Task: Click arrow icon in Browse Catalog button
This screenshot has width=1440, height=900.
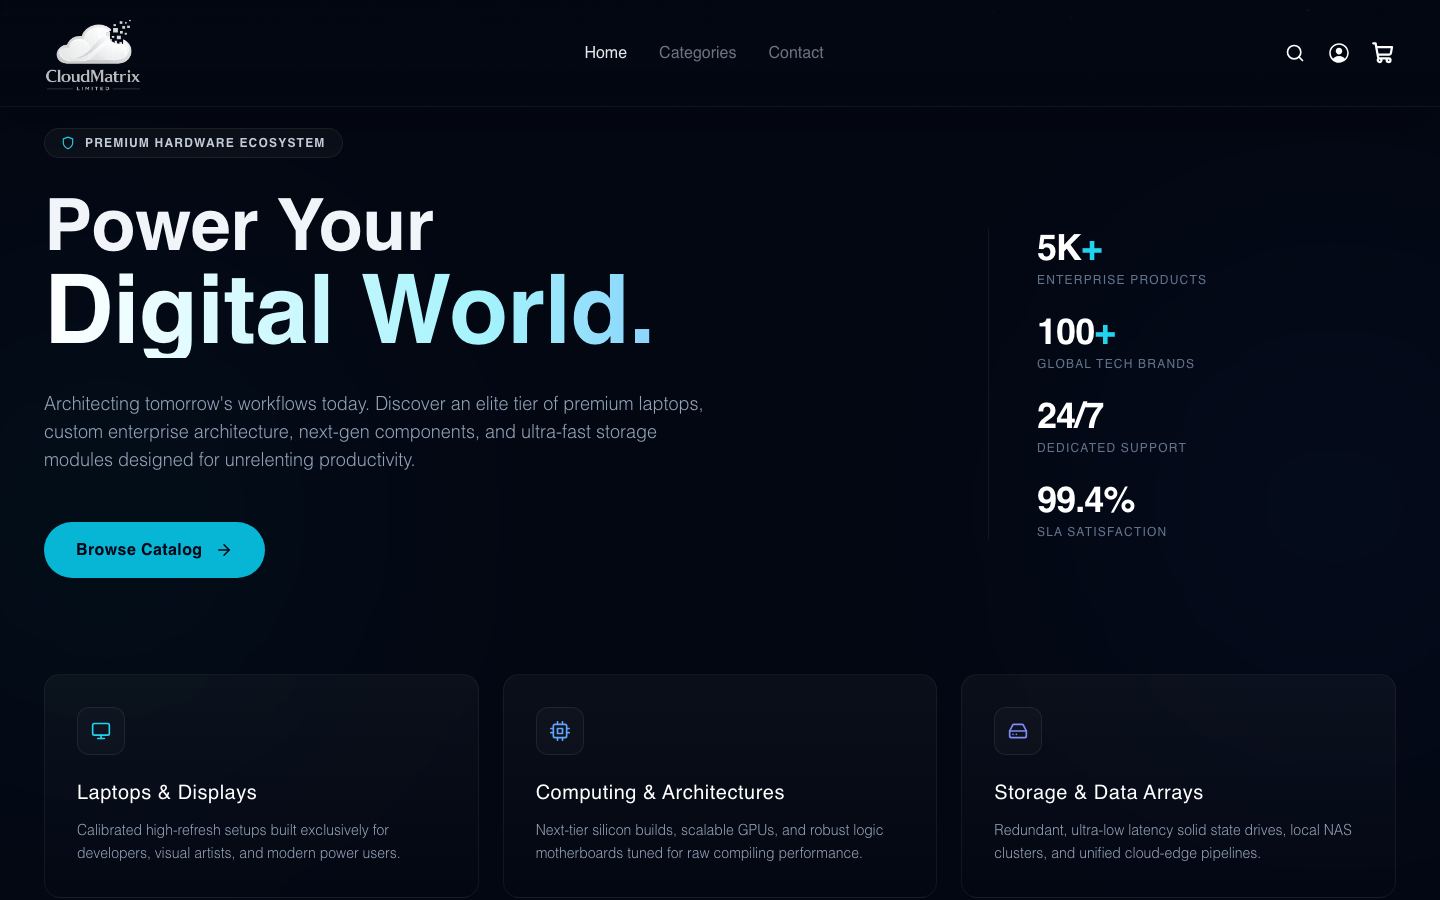Action: click(x=224, y=550)
